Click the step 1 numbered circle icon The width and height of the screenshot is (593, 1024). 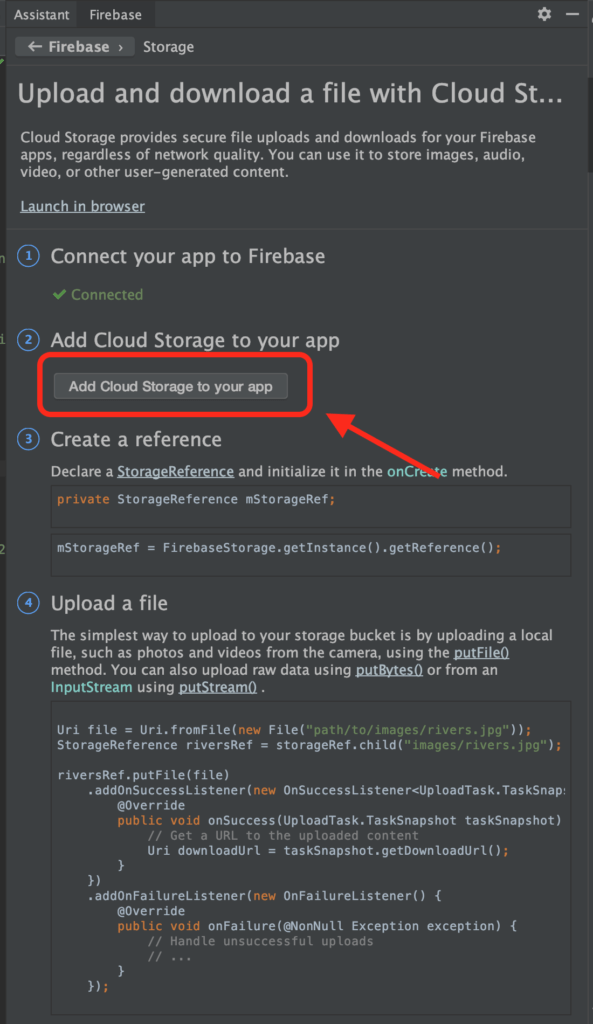[x=27, y=256]
